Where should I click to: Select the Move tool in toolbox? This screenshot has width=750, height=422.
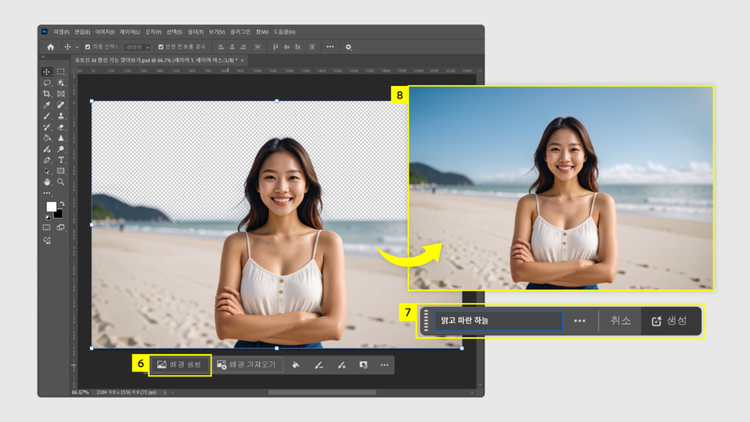pyautogui.click(x=47, y=72)
